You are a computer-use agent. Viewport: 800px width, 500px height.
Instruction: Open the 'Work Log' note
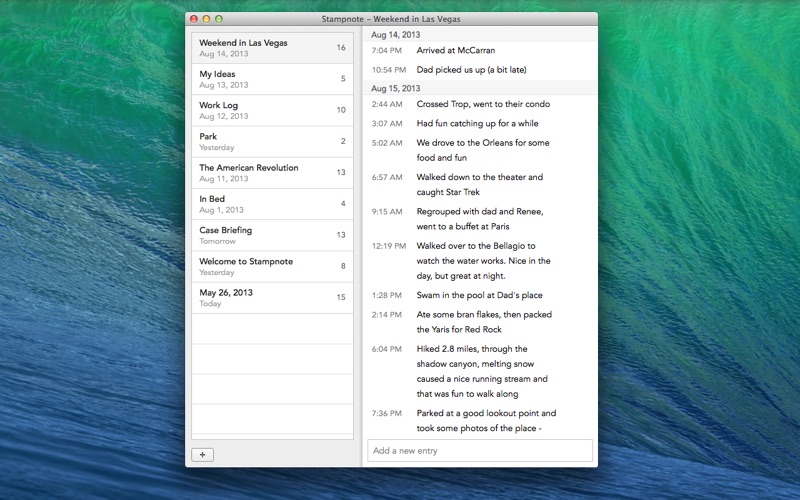(x=272, y=110)
